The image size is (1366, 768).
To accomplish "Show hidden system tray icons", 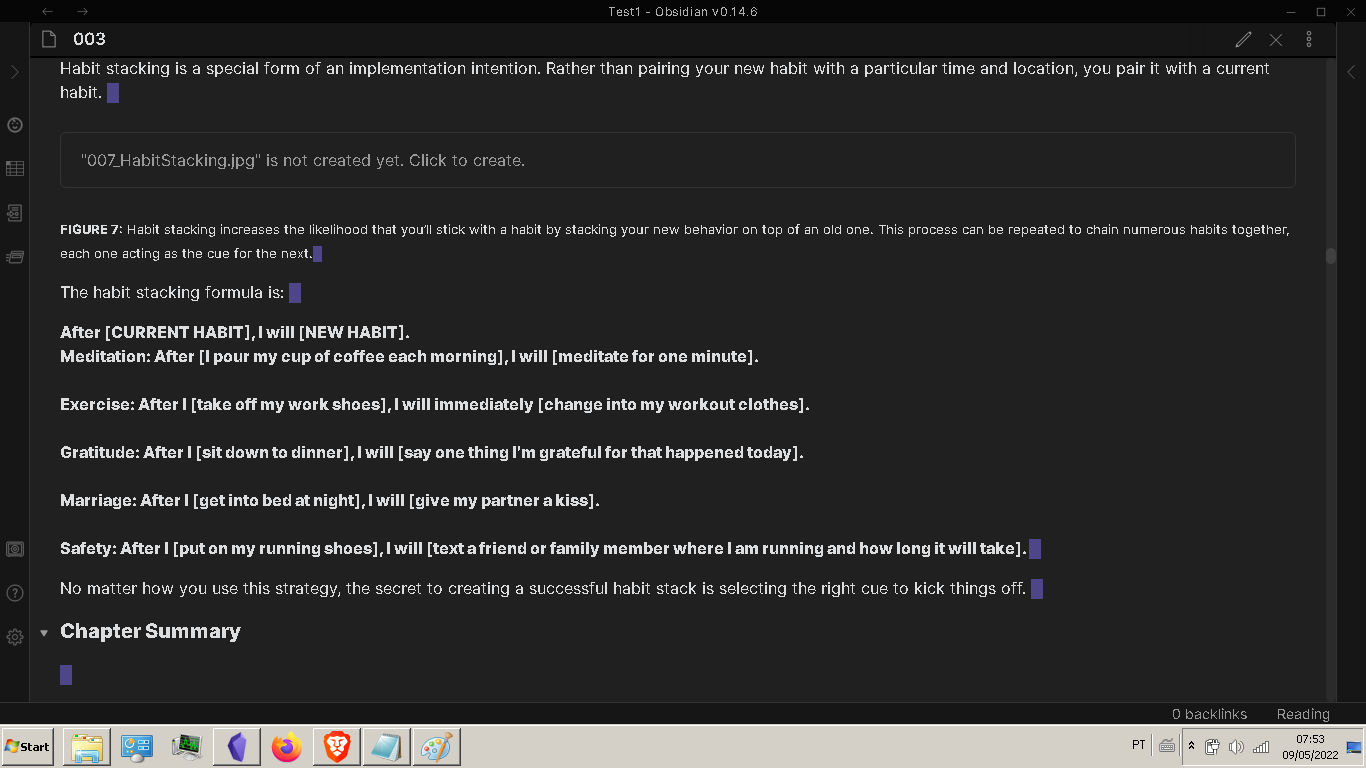I will (1191, 746).
